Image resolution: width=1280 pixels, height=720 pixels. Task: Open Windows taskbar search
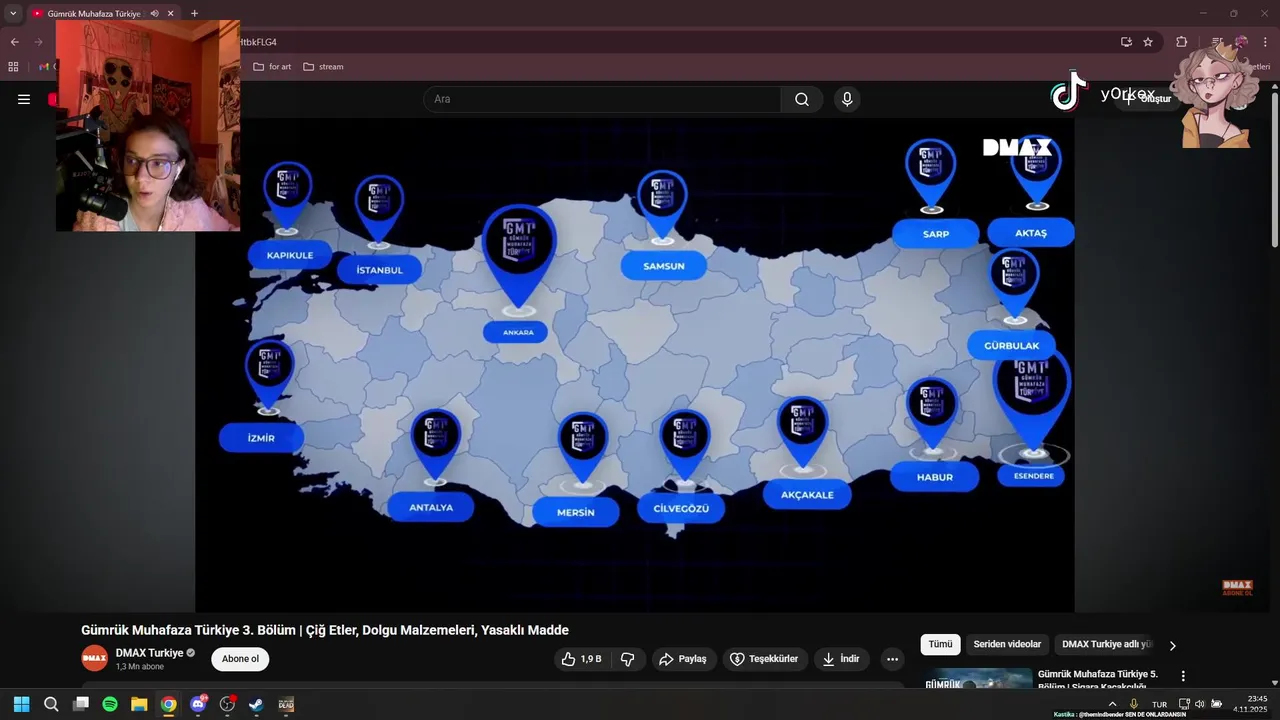coord(51,704)
